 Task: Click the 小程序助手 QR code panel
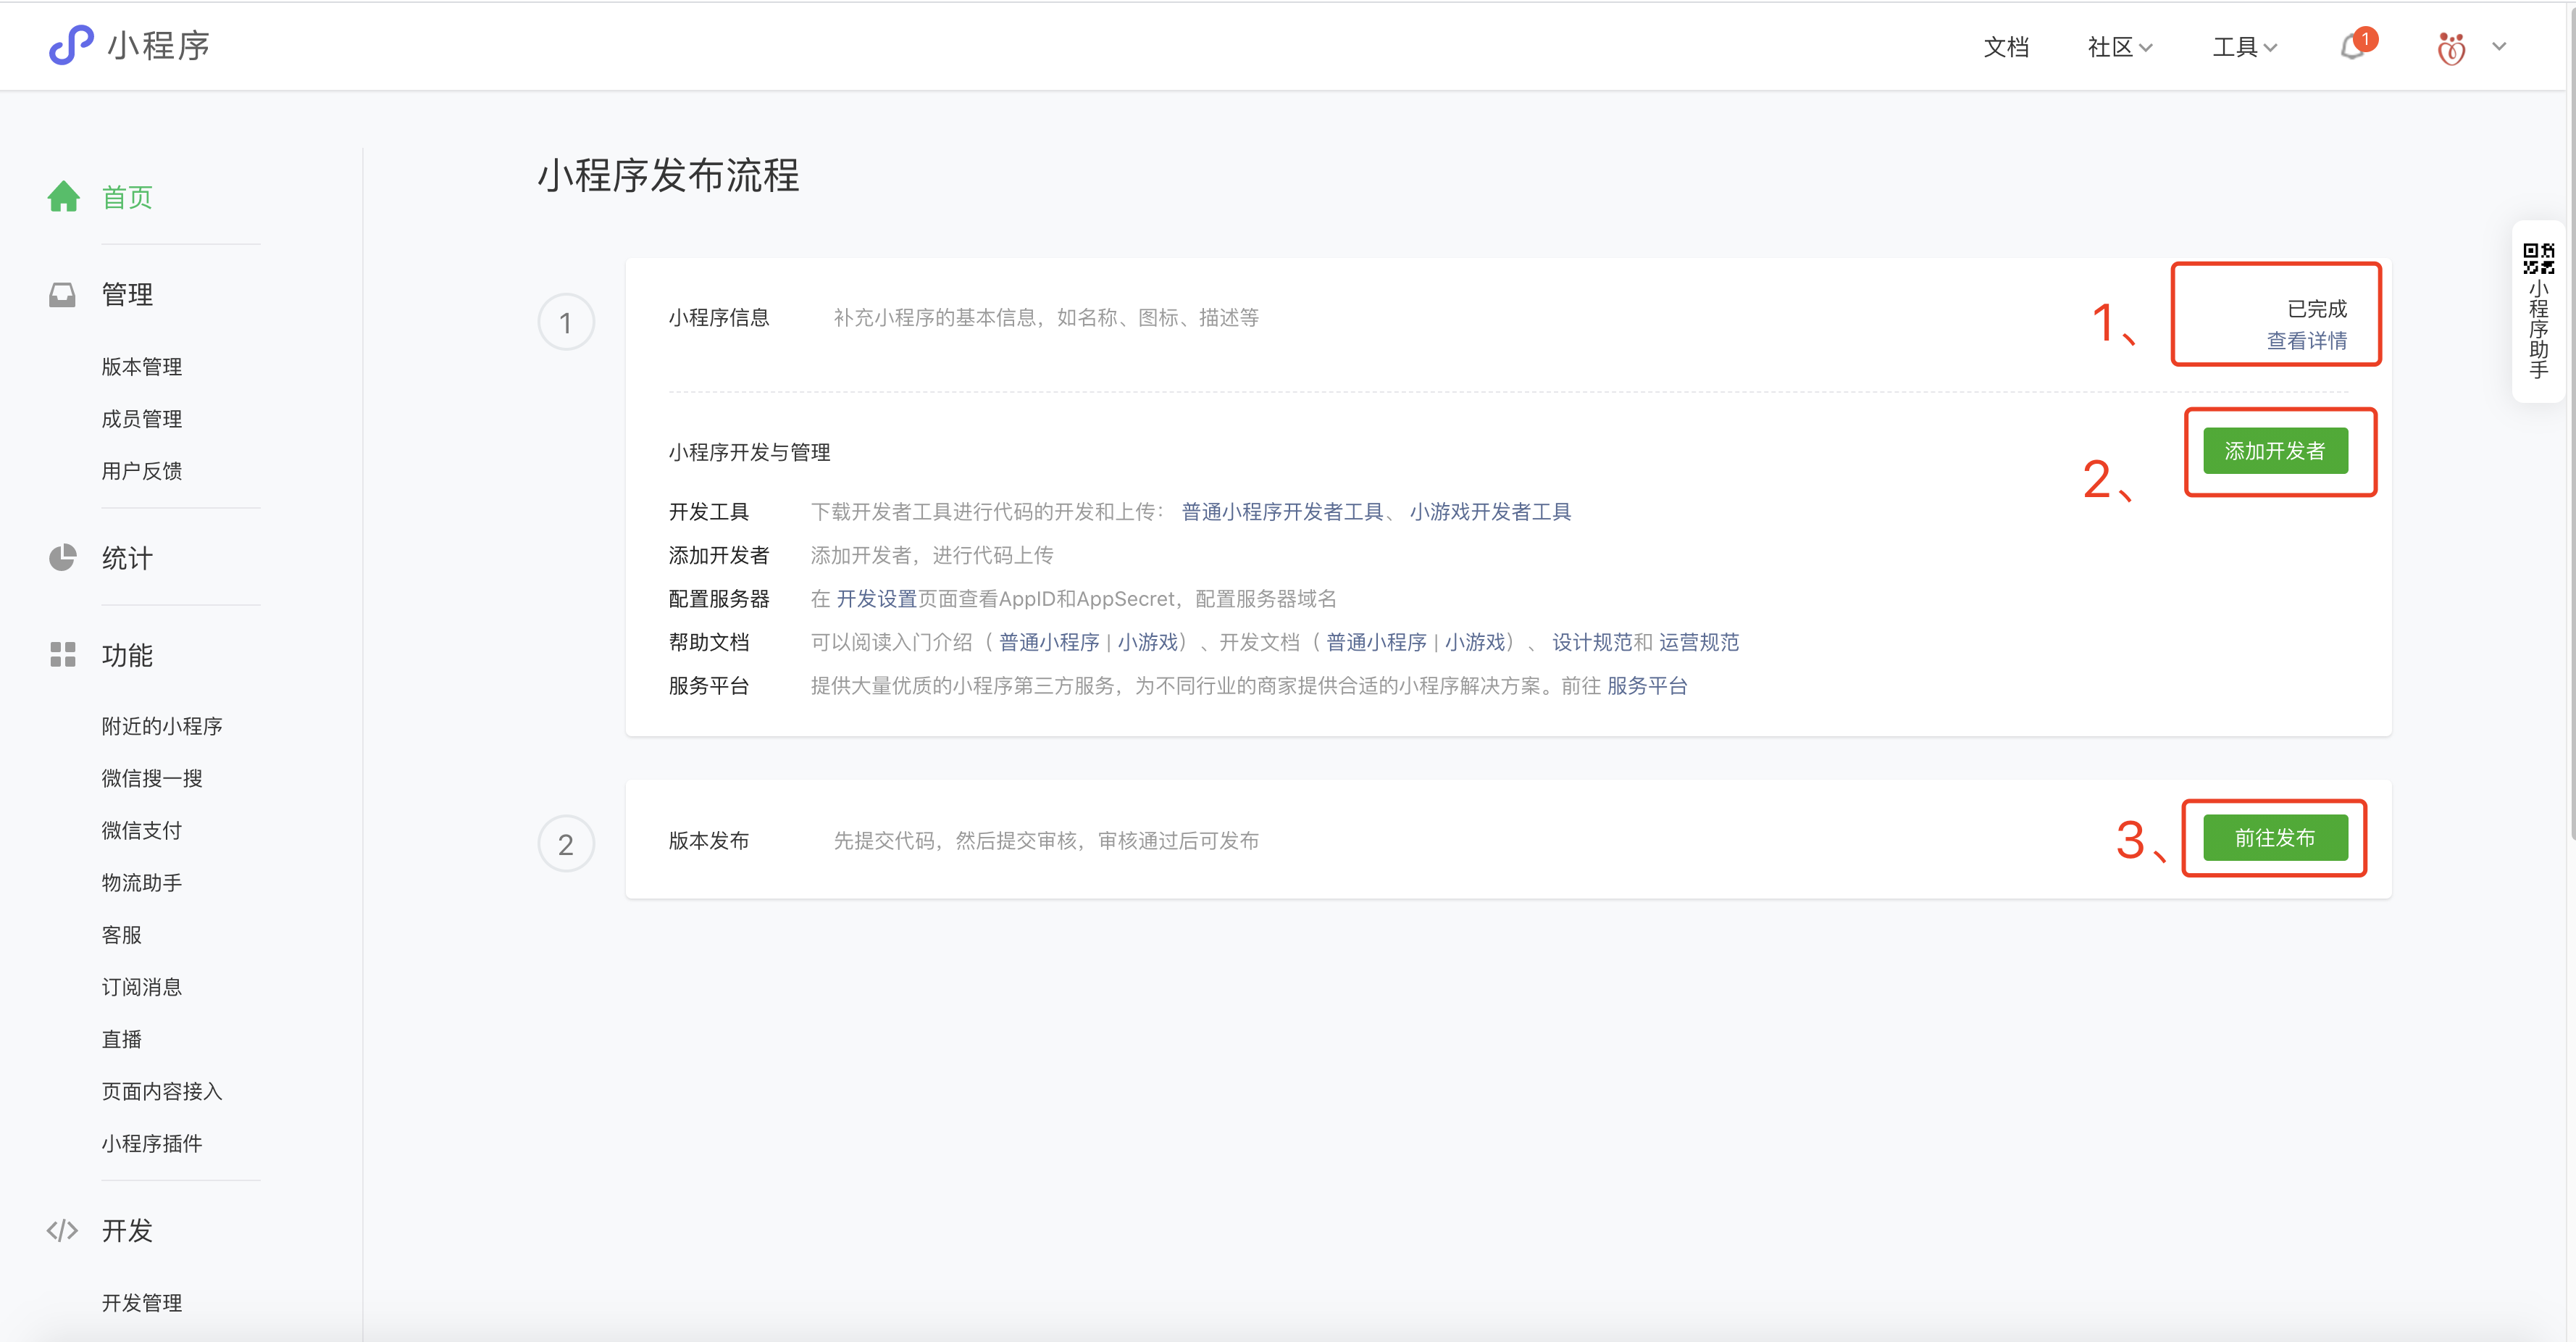[x=2539, y=313]
